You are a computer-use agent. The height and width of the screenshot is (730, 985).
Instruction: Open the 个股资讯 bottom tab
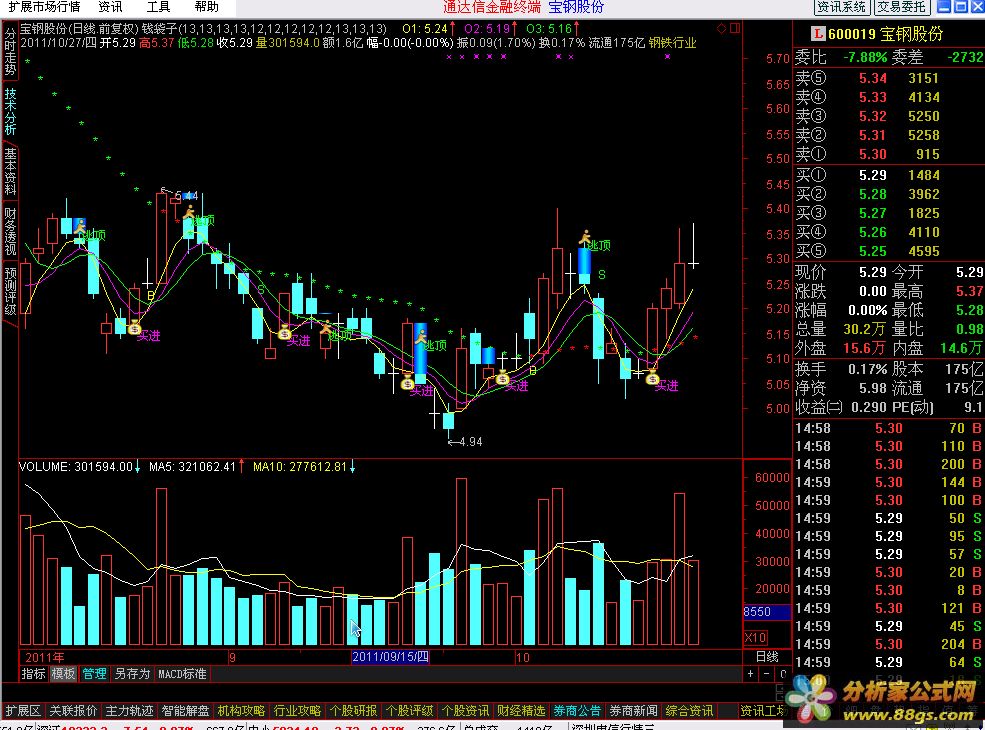(x=465, y=711)
